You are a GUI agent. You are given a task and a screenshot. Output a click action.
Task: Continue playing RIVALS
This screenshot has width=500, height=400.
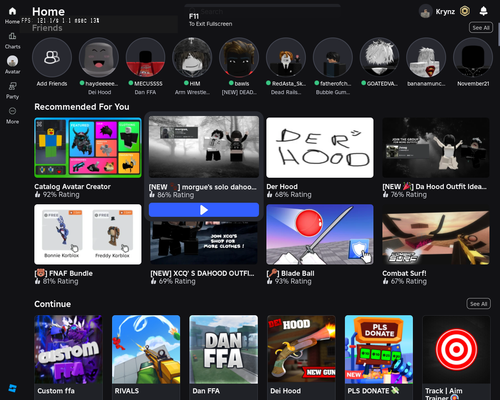146,349
